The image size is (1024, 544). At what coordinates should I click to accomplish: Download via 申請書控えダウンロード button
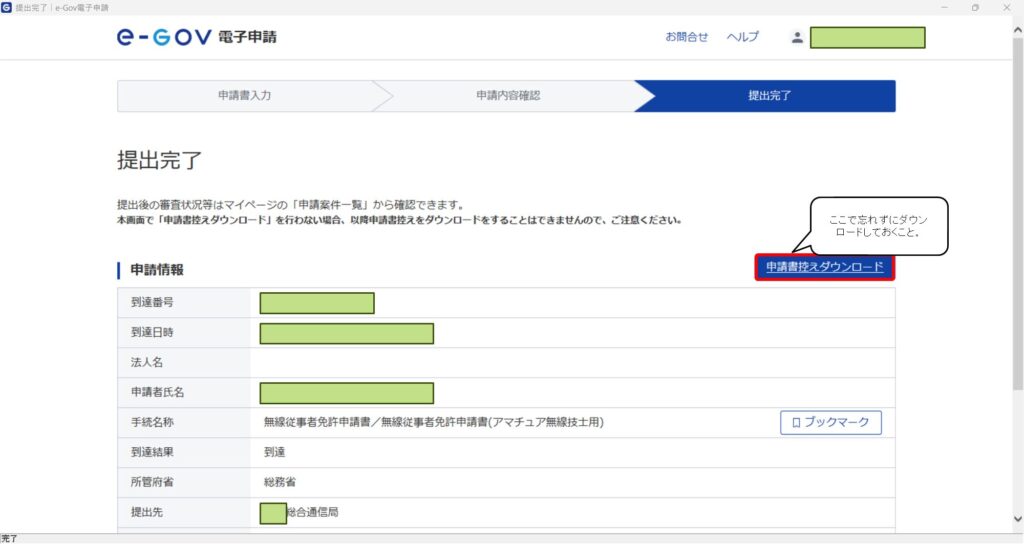[x=824, y=267]
